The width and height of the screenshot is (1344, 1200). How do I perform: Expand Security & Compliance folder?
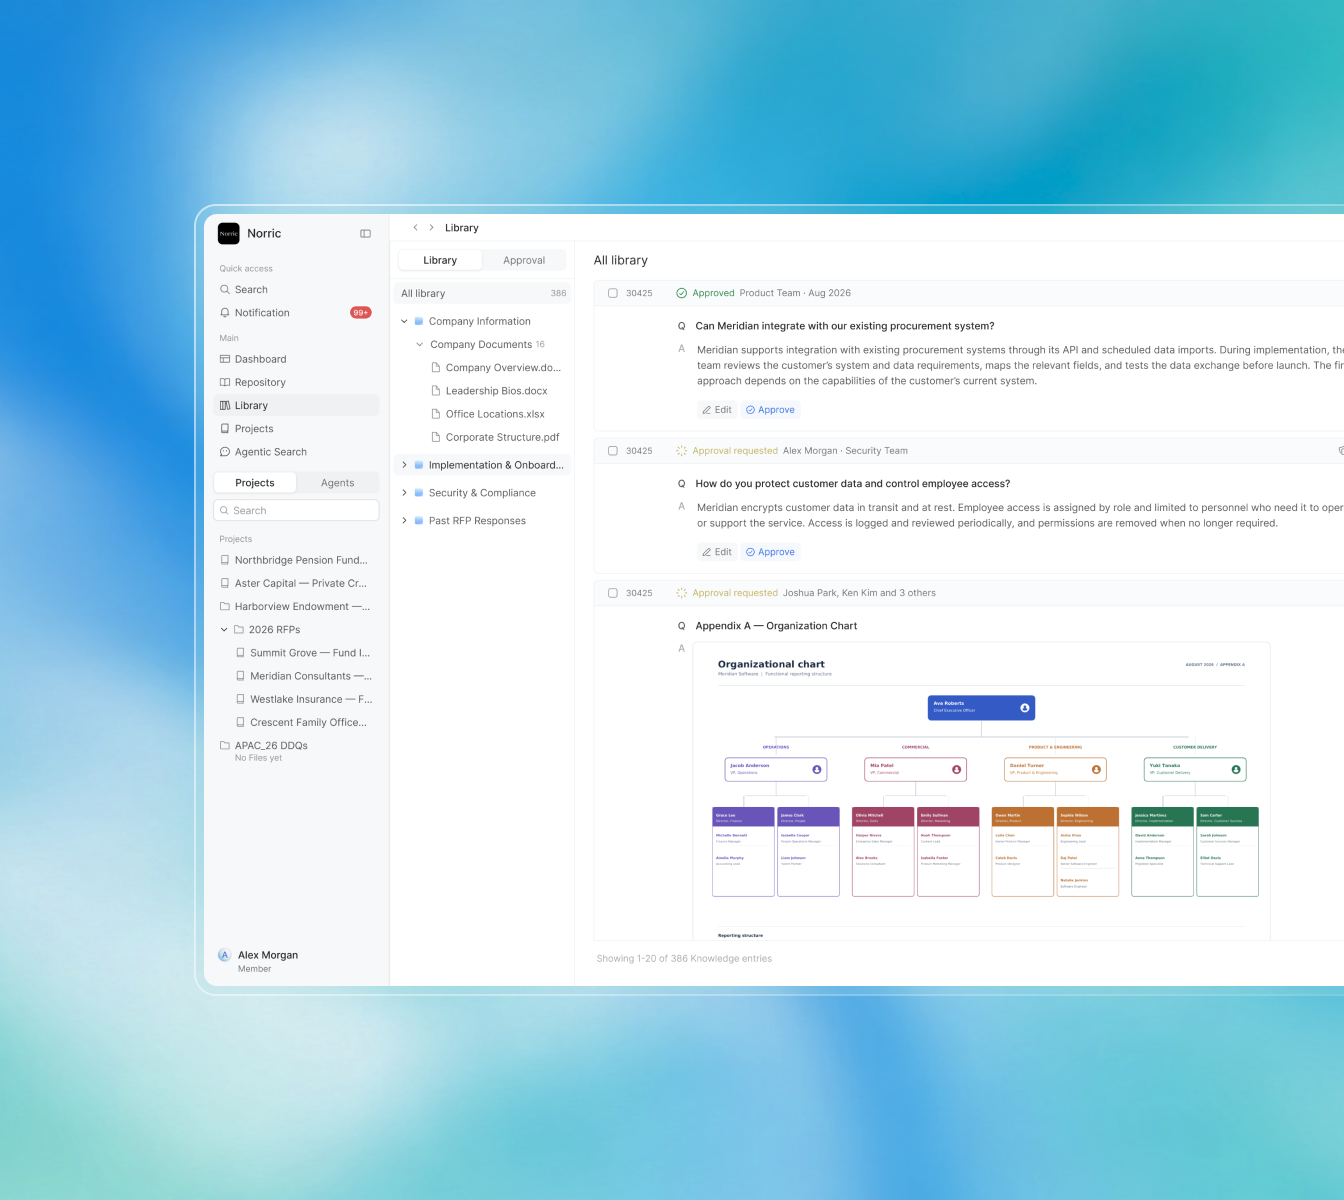click(405, 493)
